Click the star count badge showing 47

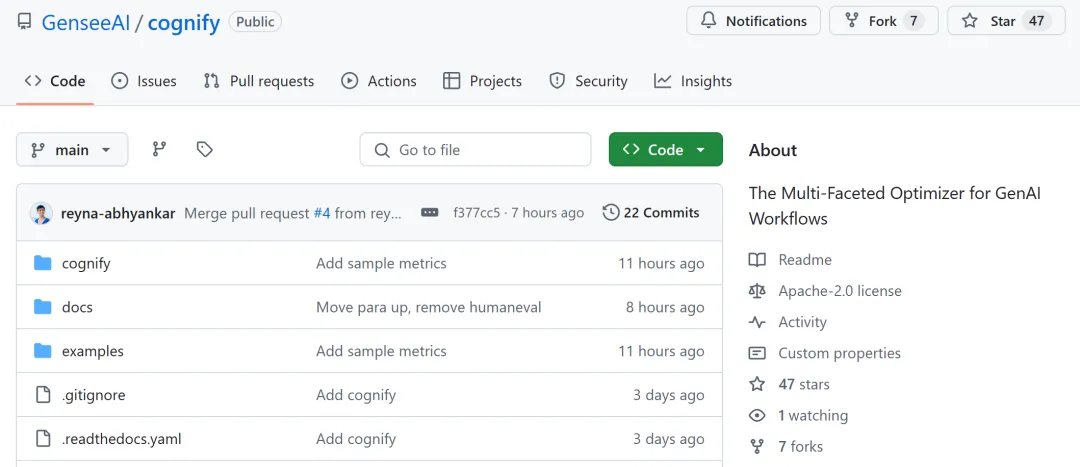point(1037,21)
